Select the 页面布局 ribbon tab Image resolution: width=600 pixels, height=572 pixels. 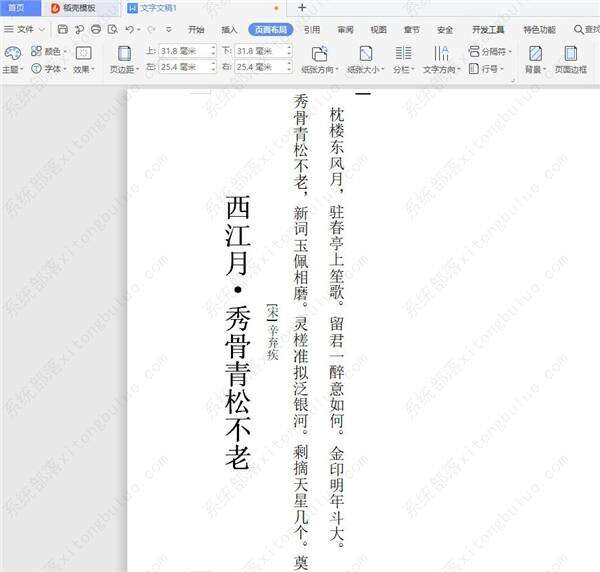271,29
